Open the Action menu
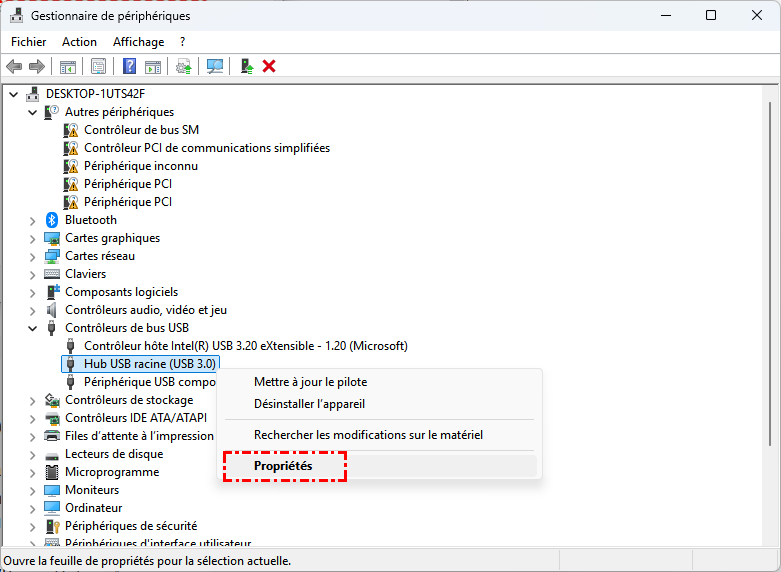Viewport: 781px width, 572px height. click(79, 42)
